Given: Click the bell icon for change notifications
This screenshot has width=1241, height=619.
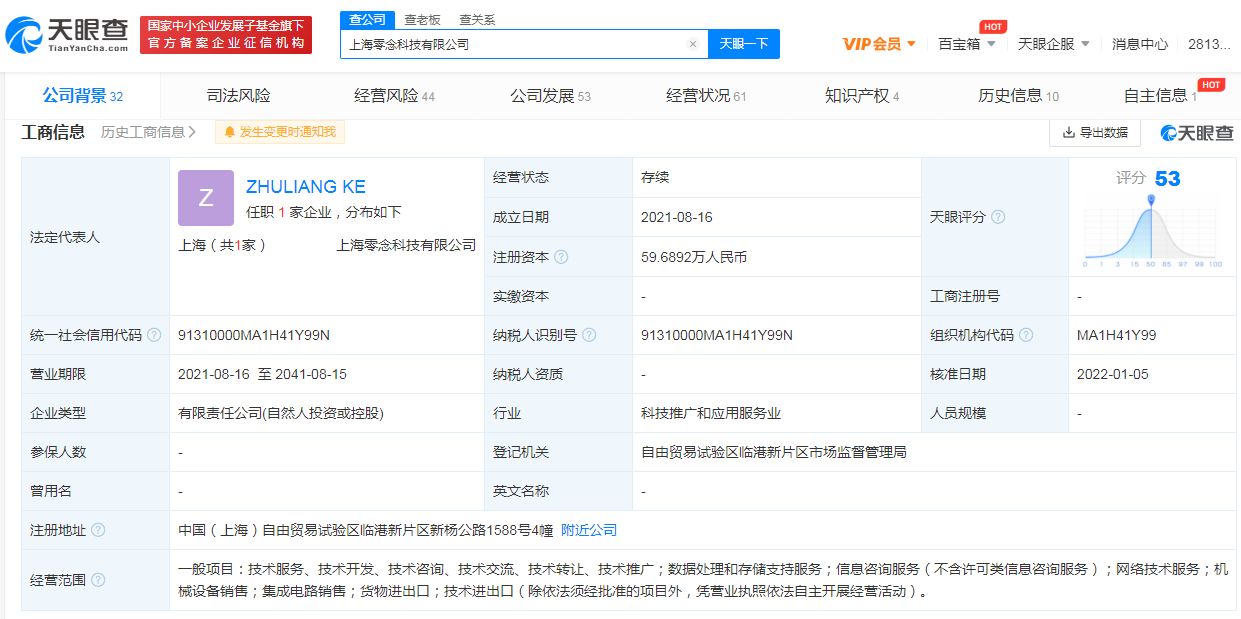Looking at the screenshot, I should click(x=230, y=132).
